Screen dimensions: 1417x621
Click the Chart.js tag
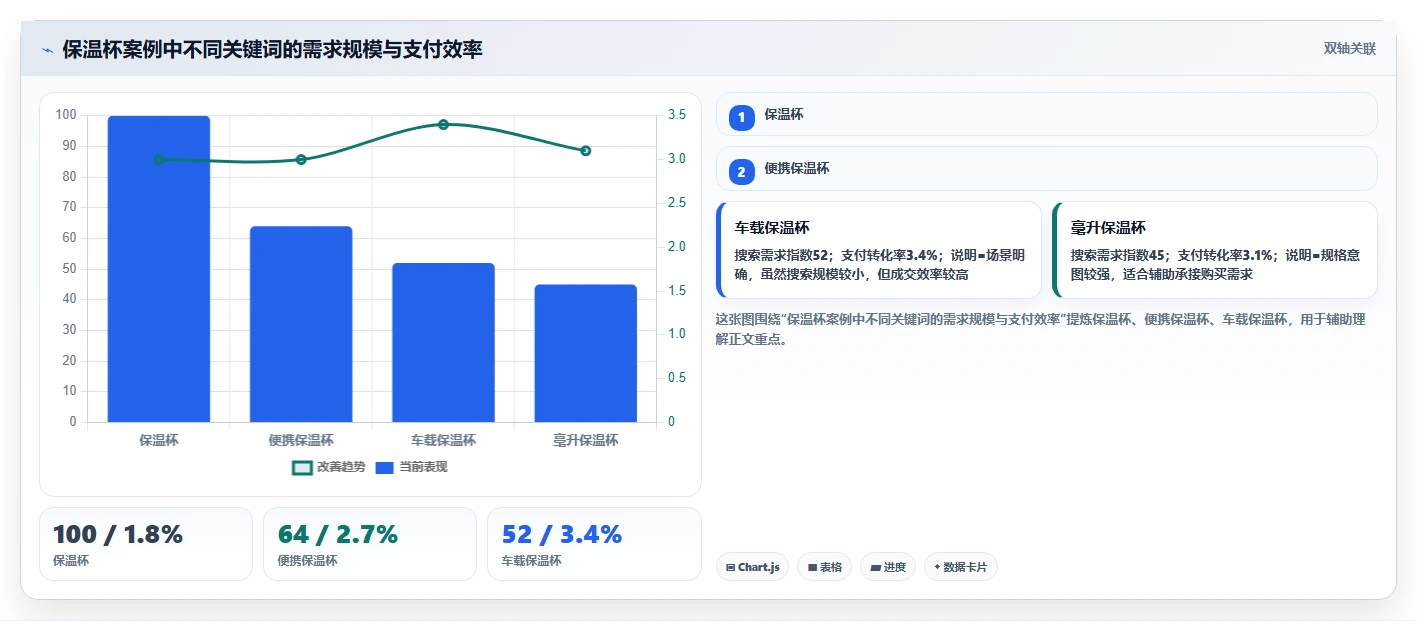[x=752, y=567]
